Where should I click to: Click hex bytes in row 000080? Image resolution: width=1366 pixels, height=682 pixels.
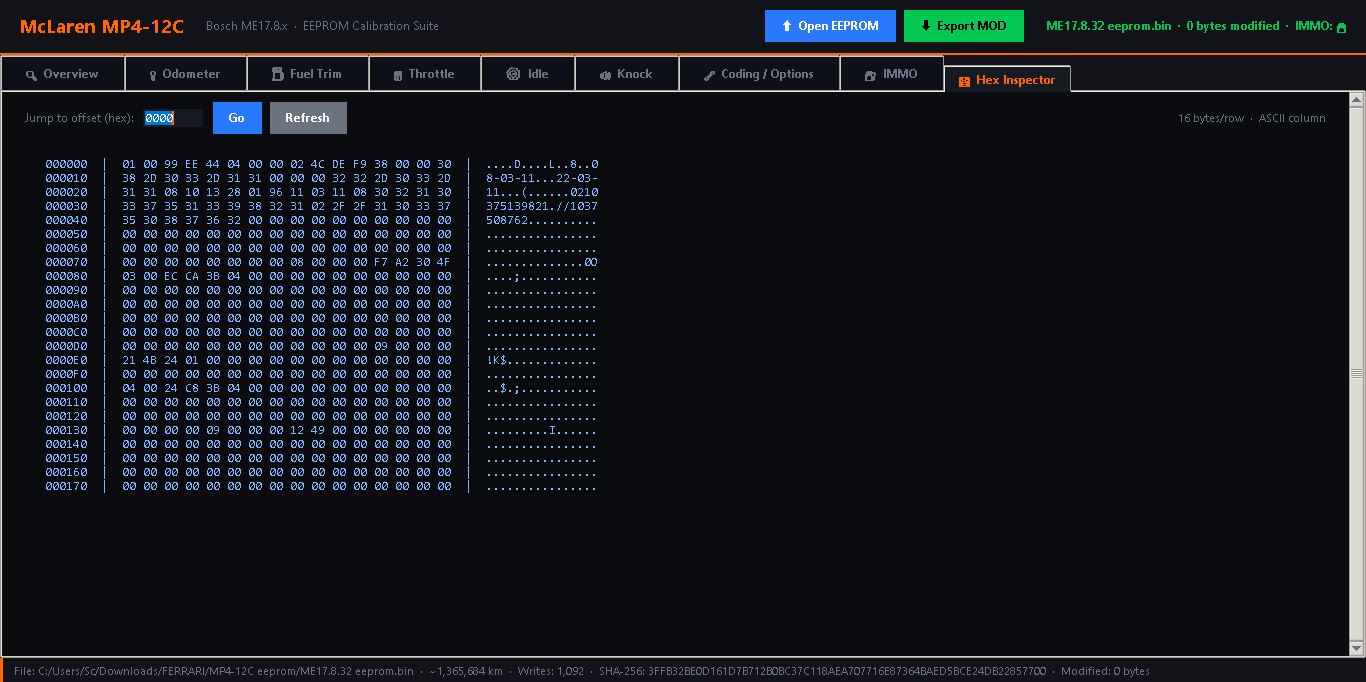pyautogui.click(x=287, y=276)
